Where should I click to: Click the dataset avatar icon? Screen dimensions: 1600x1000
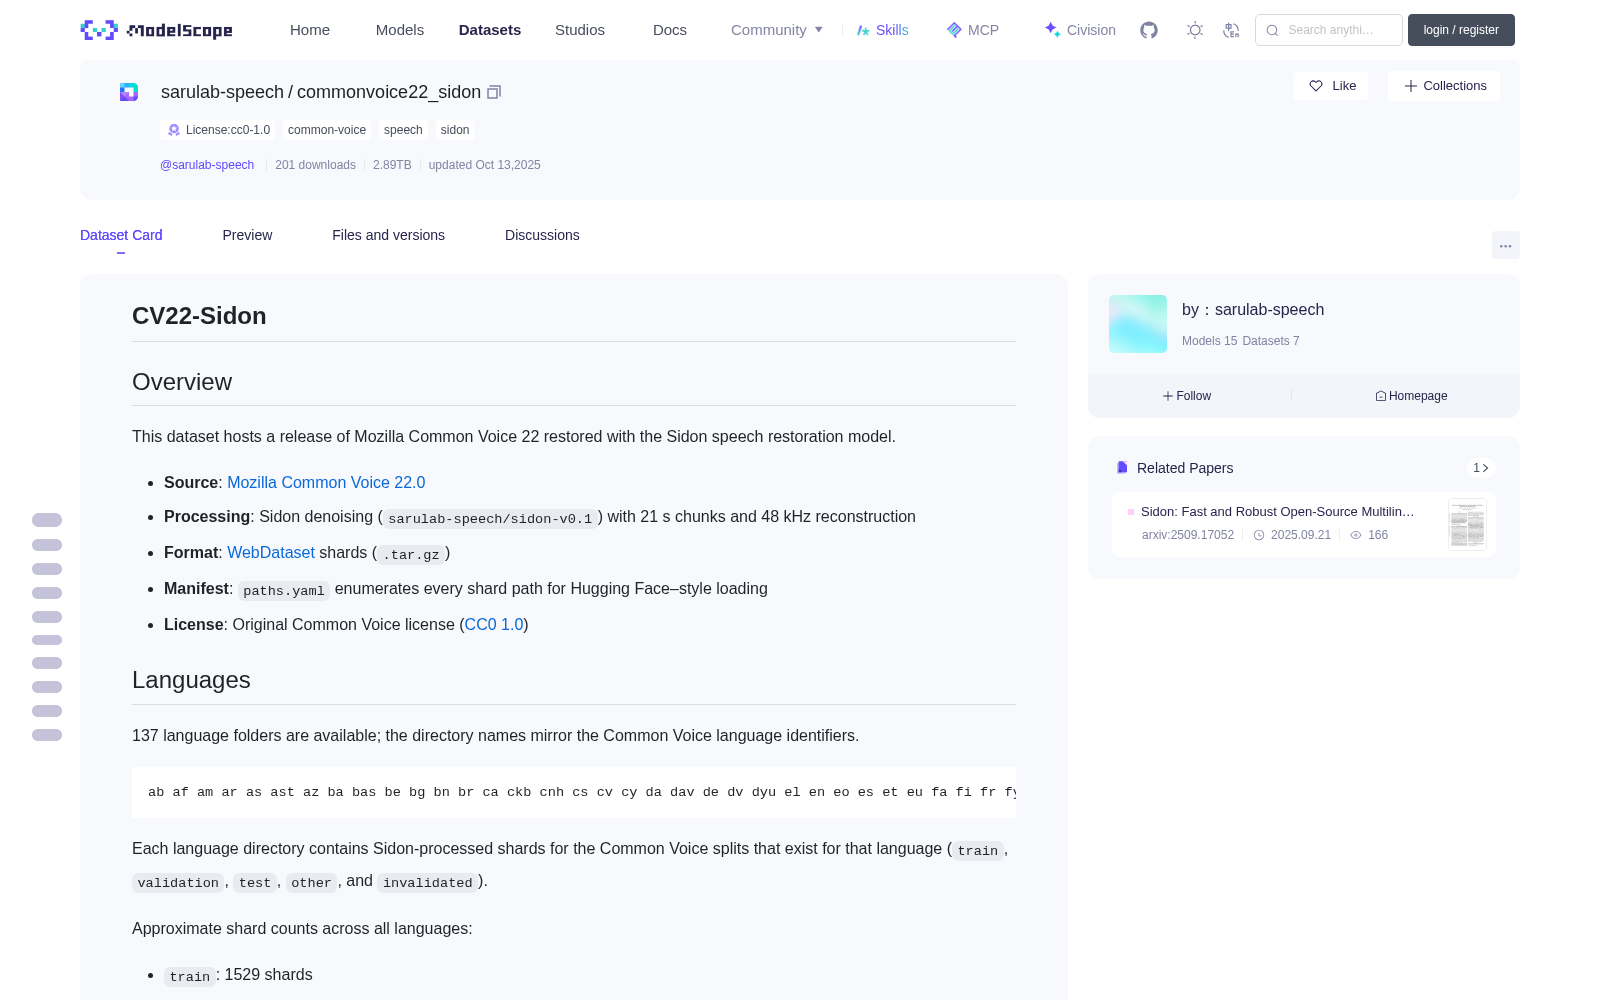click(129, 92)
